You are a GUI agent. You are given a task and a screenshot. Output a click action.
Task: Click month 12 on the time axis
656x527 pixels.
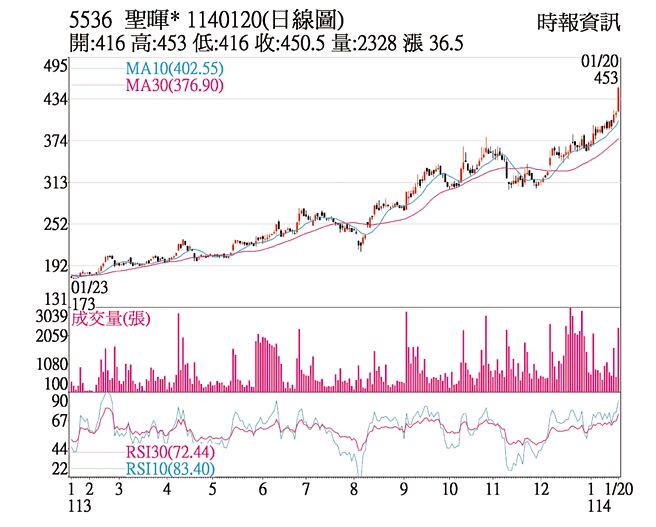point(541,491)
